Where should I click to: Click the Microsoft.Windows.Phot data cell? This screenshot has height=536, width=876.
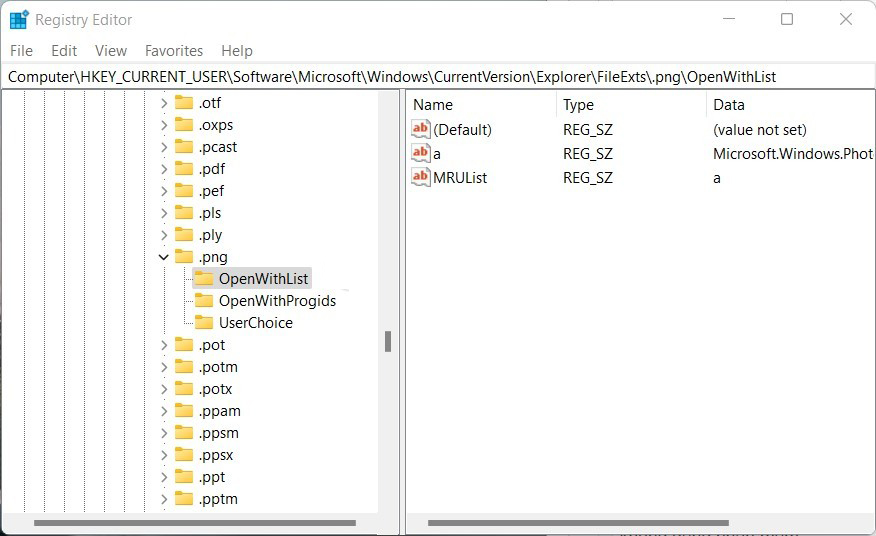793,154
